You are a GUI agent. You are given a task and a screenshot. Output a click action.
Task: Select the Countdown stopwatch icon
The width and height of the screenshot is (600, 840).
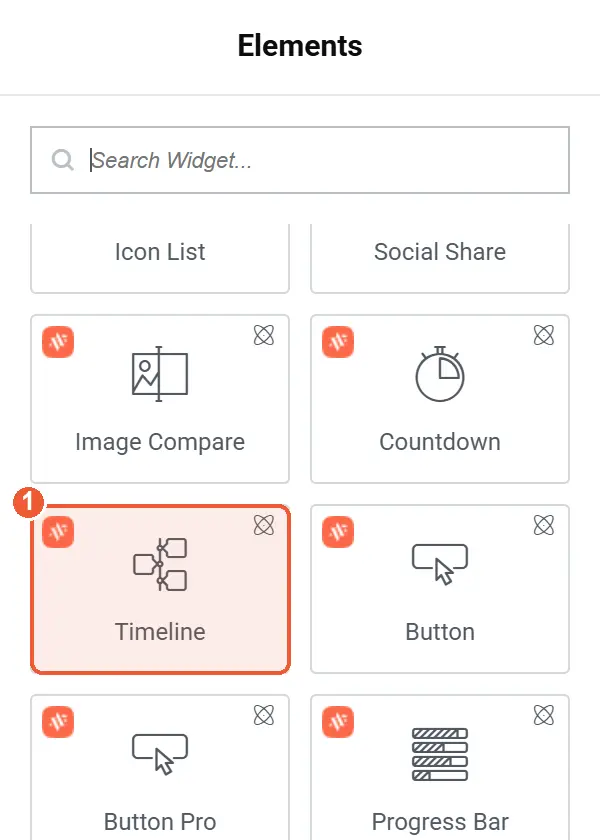[x=440, y=374]
